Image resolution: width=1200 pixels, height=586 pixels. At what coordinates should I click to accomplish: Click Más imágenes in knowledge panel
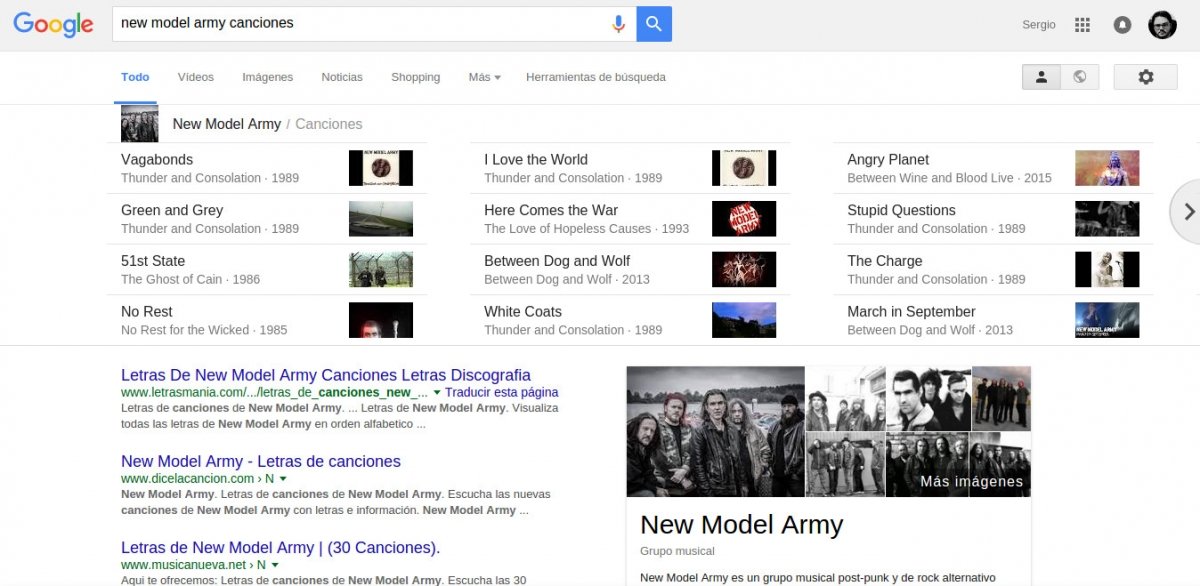(972, 482)
